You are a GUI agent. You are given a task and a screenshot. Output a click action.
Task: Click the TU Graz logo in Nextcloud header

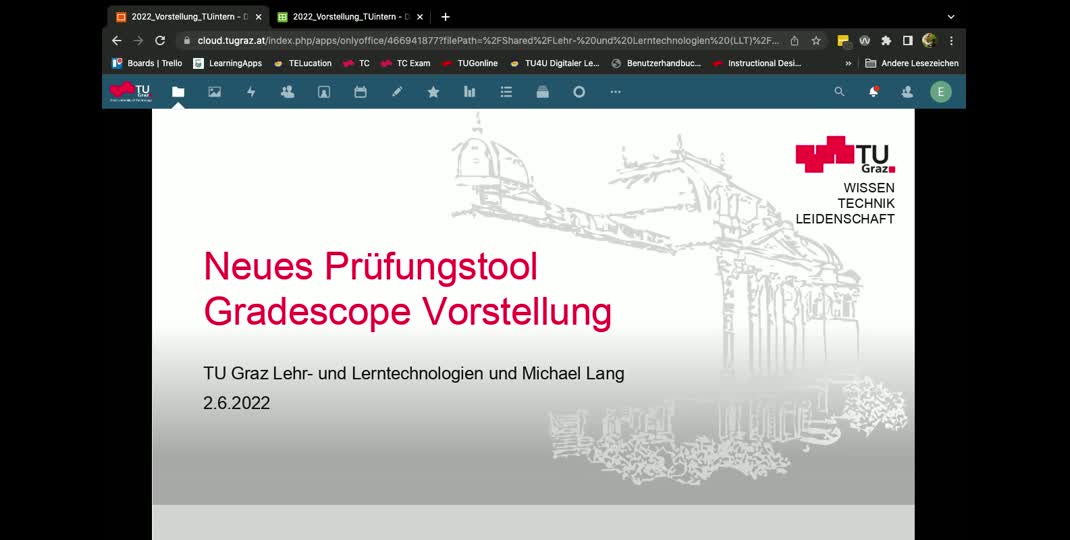[130, 91]
